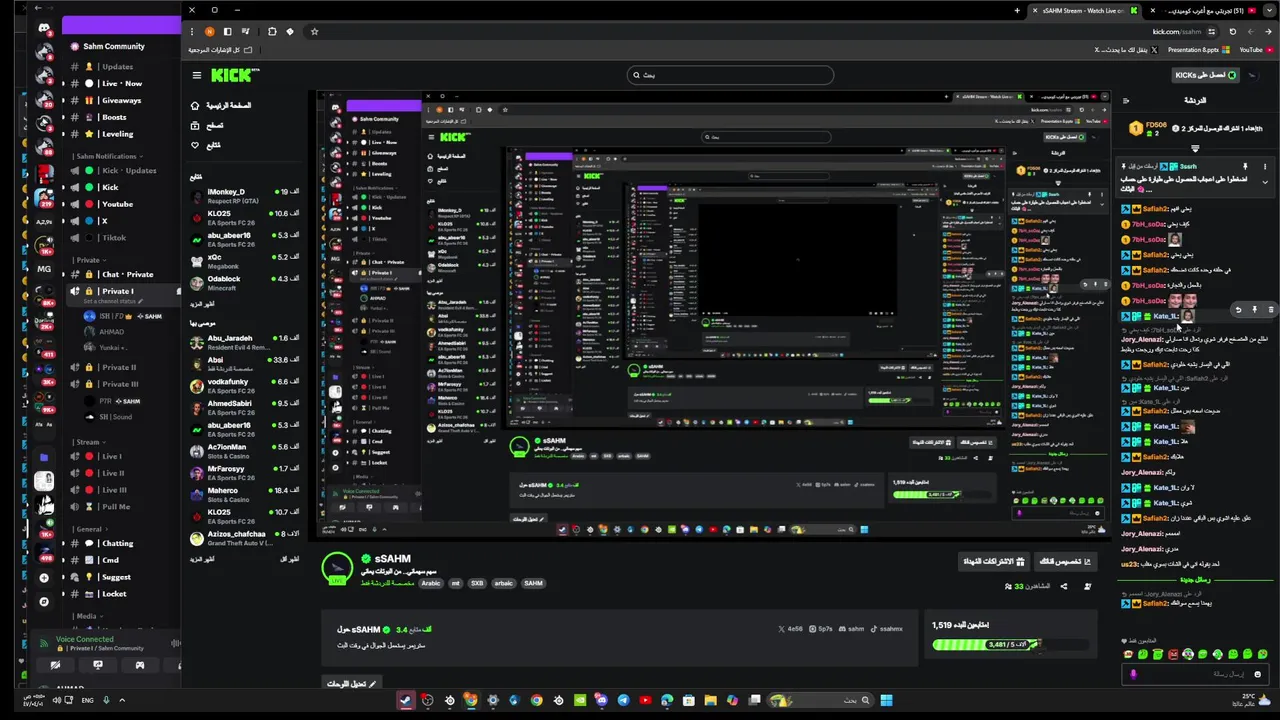The width and height of the screenshot is (1280, 720).
Task: Switch to the YouTube browser tab
Action: [x=1204, y=10]
